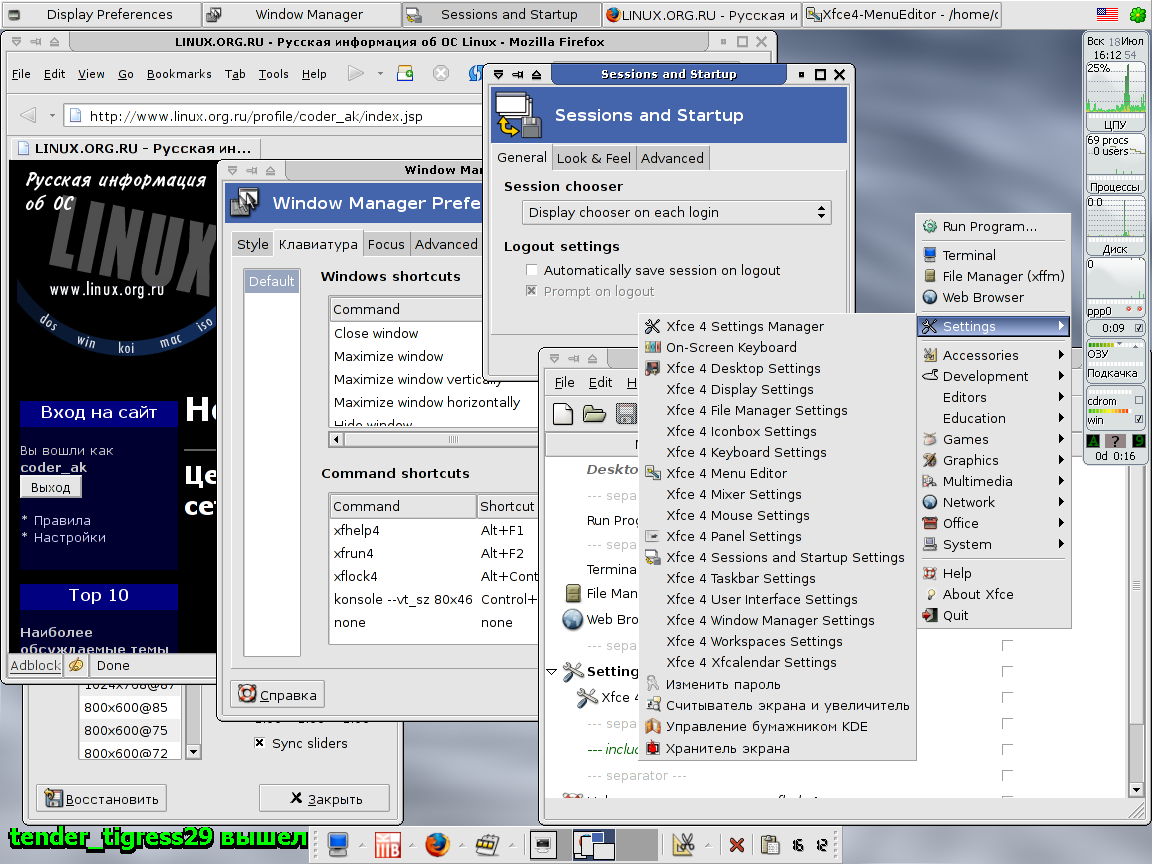Uncheck the Sync sliders checkbox
The image size is (1152, 864).
(259, 743)
